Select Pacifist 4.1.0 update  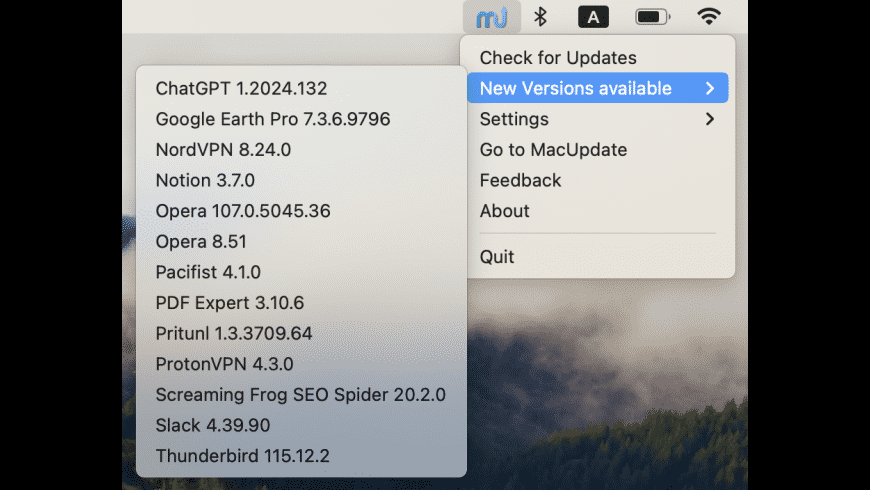coord(301,272)
